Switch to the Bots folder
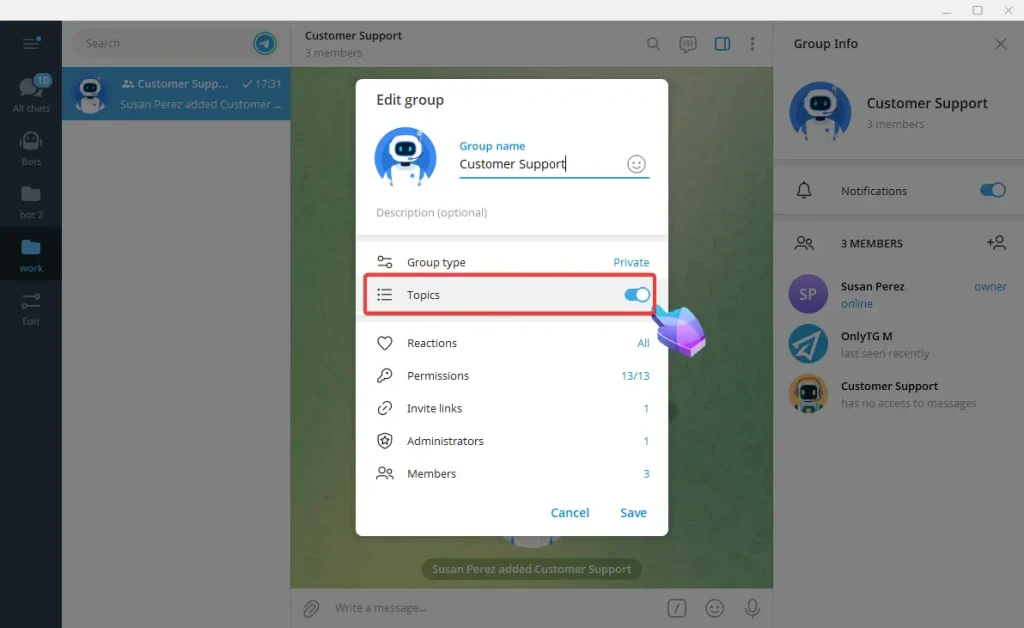Image resolution: width=1024 pixels, height=628 pixels. coord(31,146)
